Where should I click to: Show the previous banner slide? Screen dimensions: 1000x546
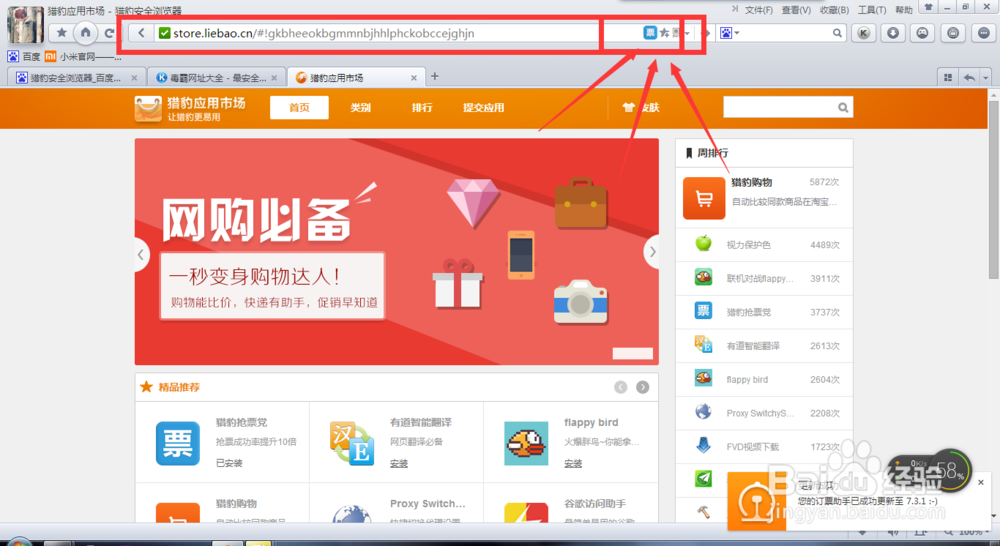(142, 254)
